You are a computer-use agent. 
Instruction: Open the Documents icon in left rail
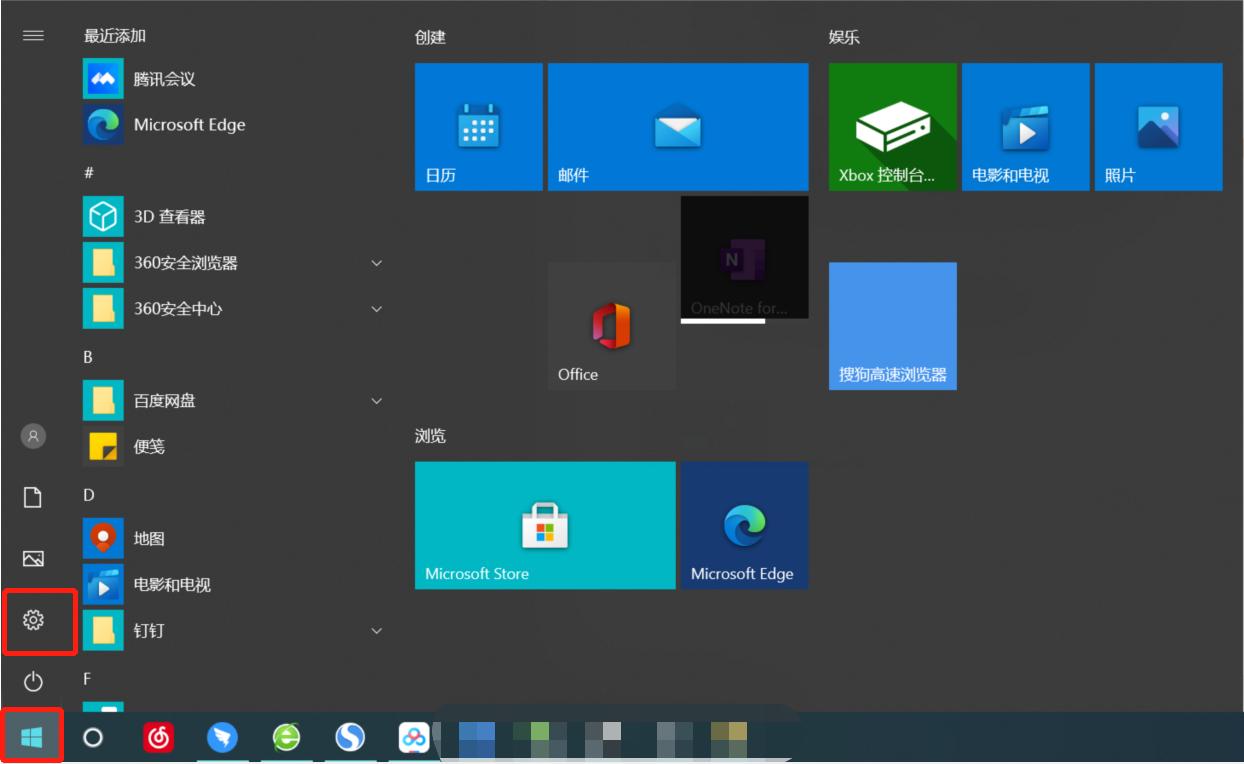point(33,497)
